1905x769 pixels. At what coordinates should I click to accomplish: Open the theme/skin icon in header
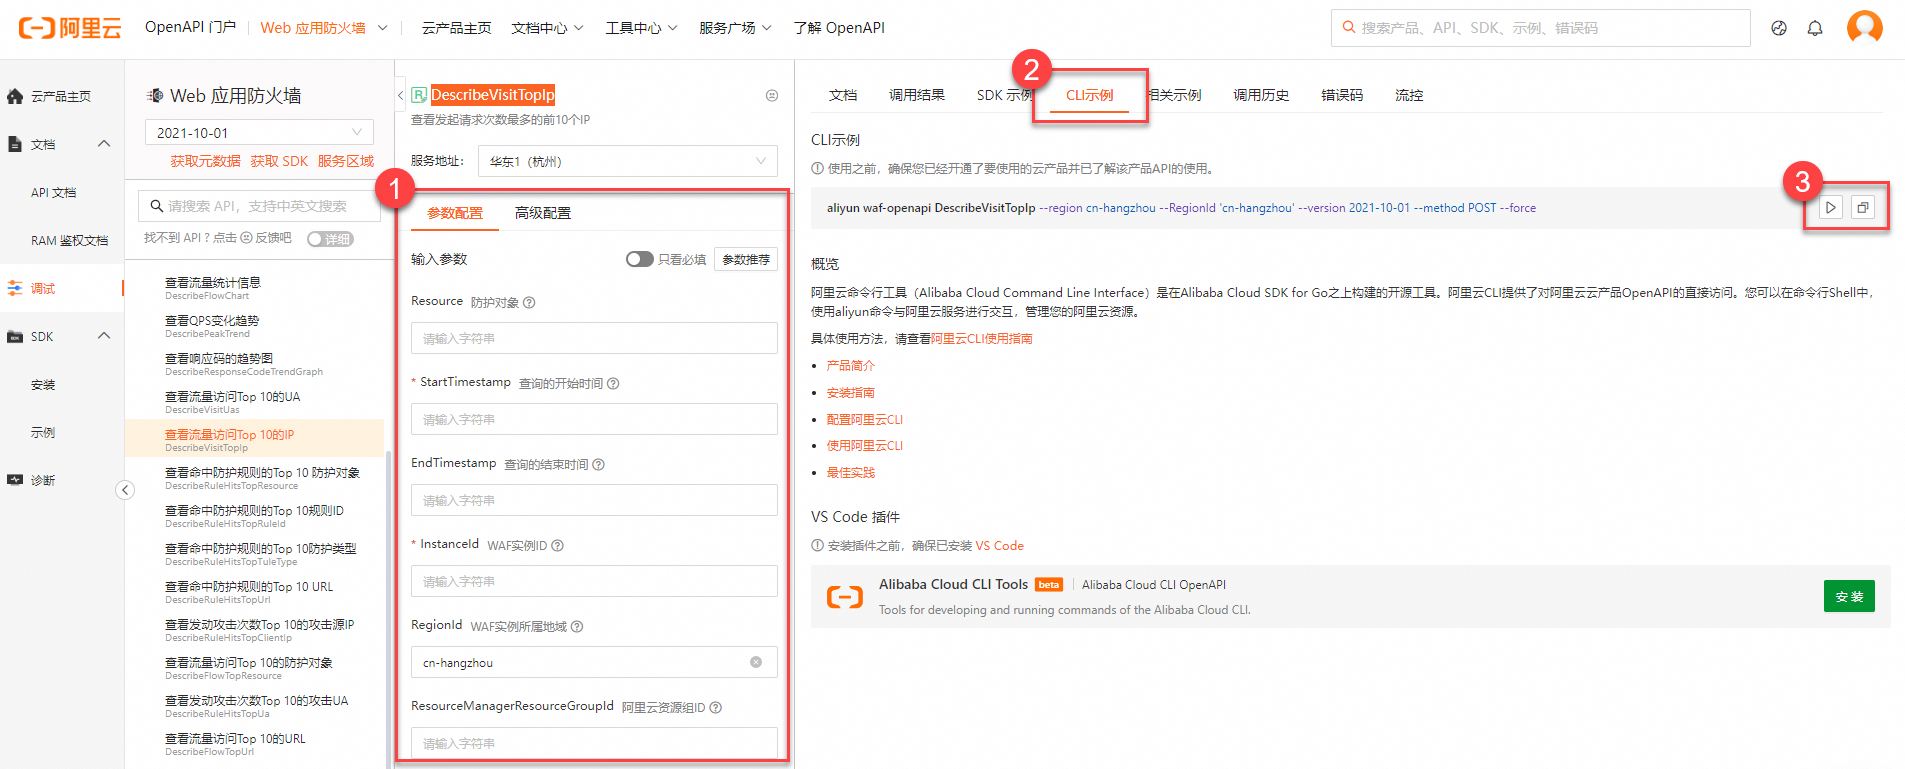(x=1779, y=28)
